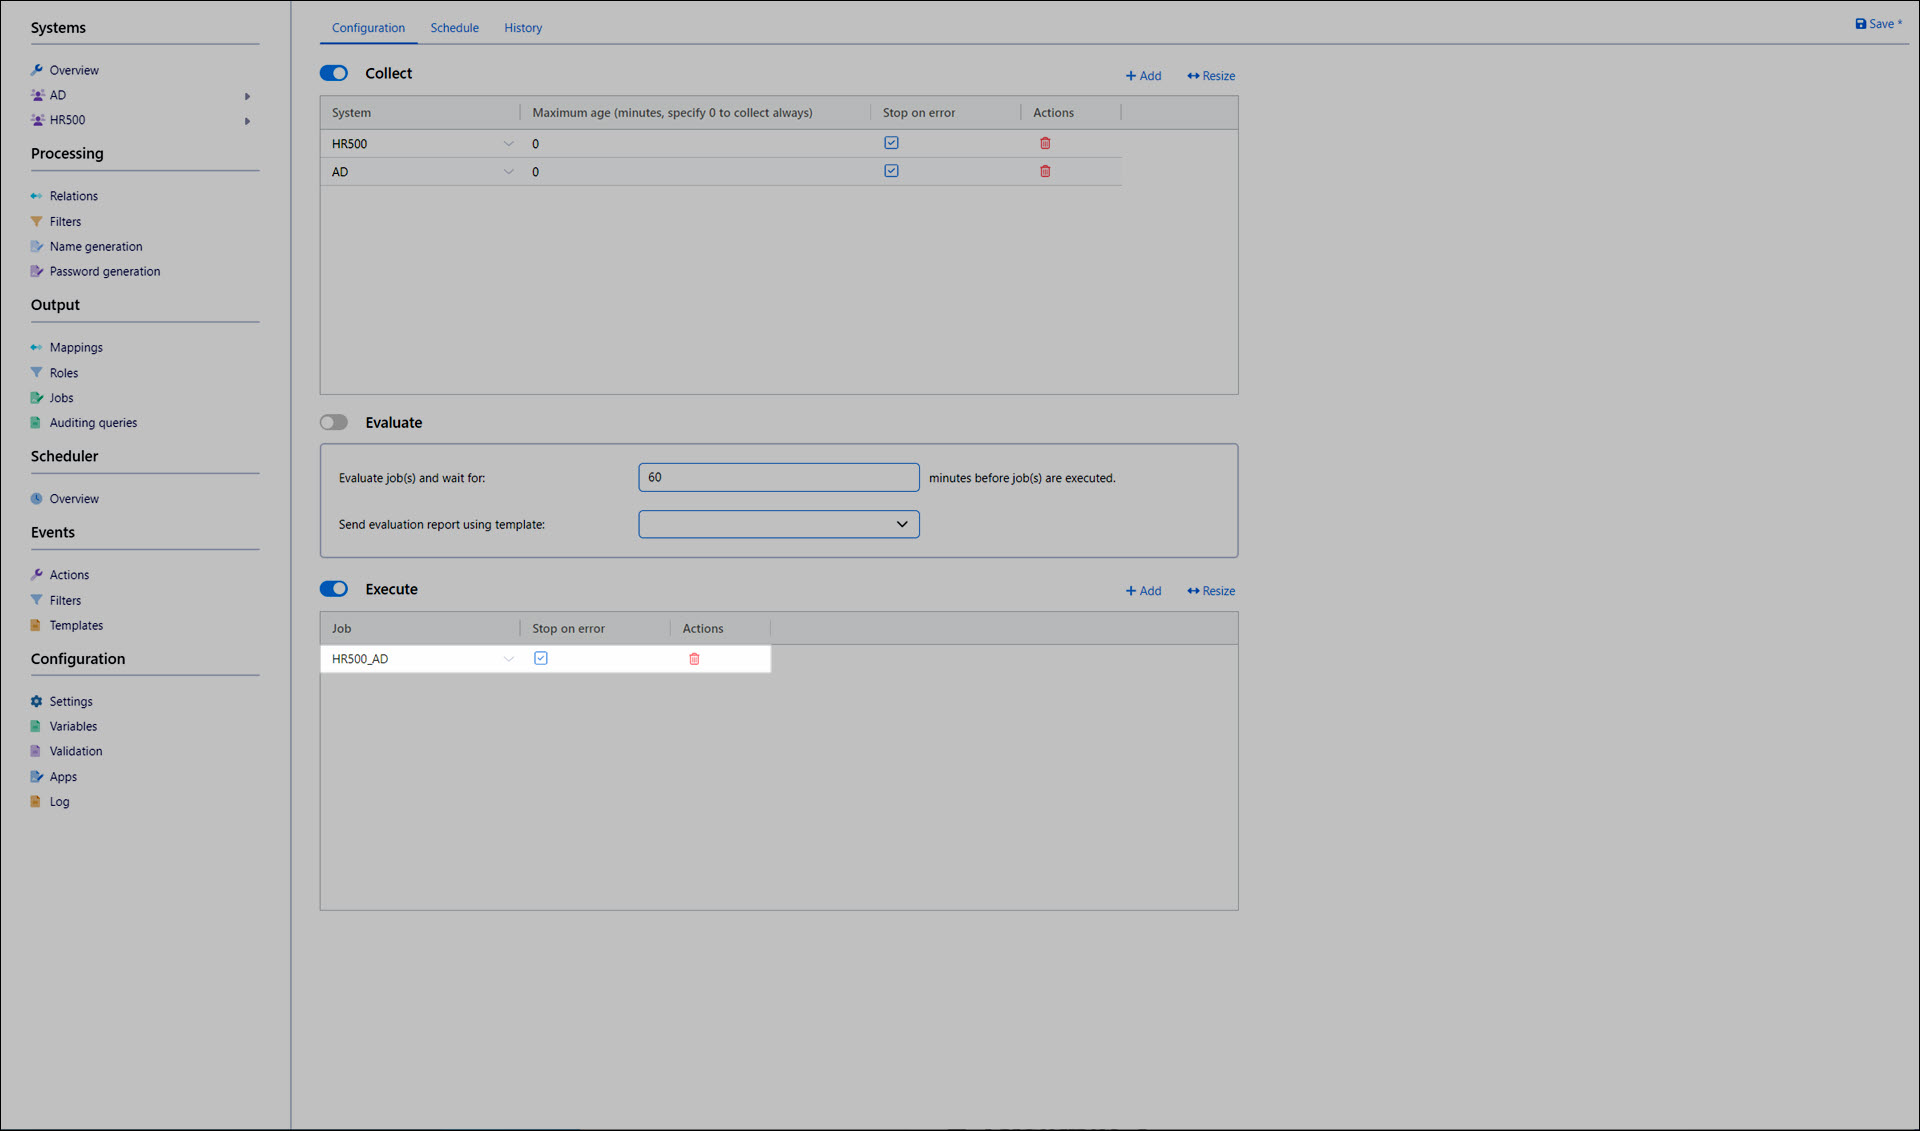
Task: Click the Save disk icon
Action: (1860, 24)
